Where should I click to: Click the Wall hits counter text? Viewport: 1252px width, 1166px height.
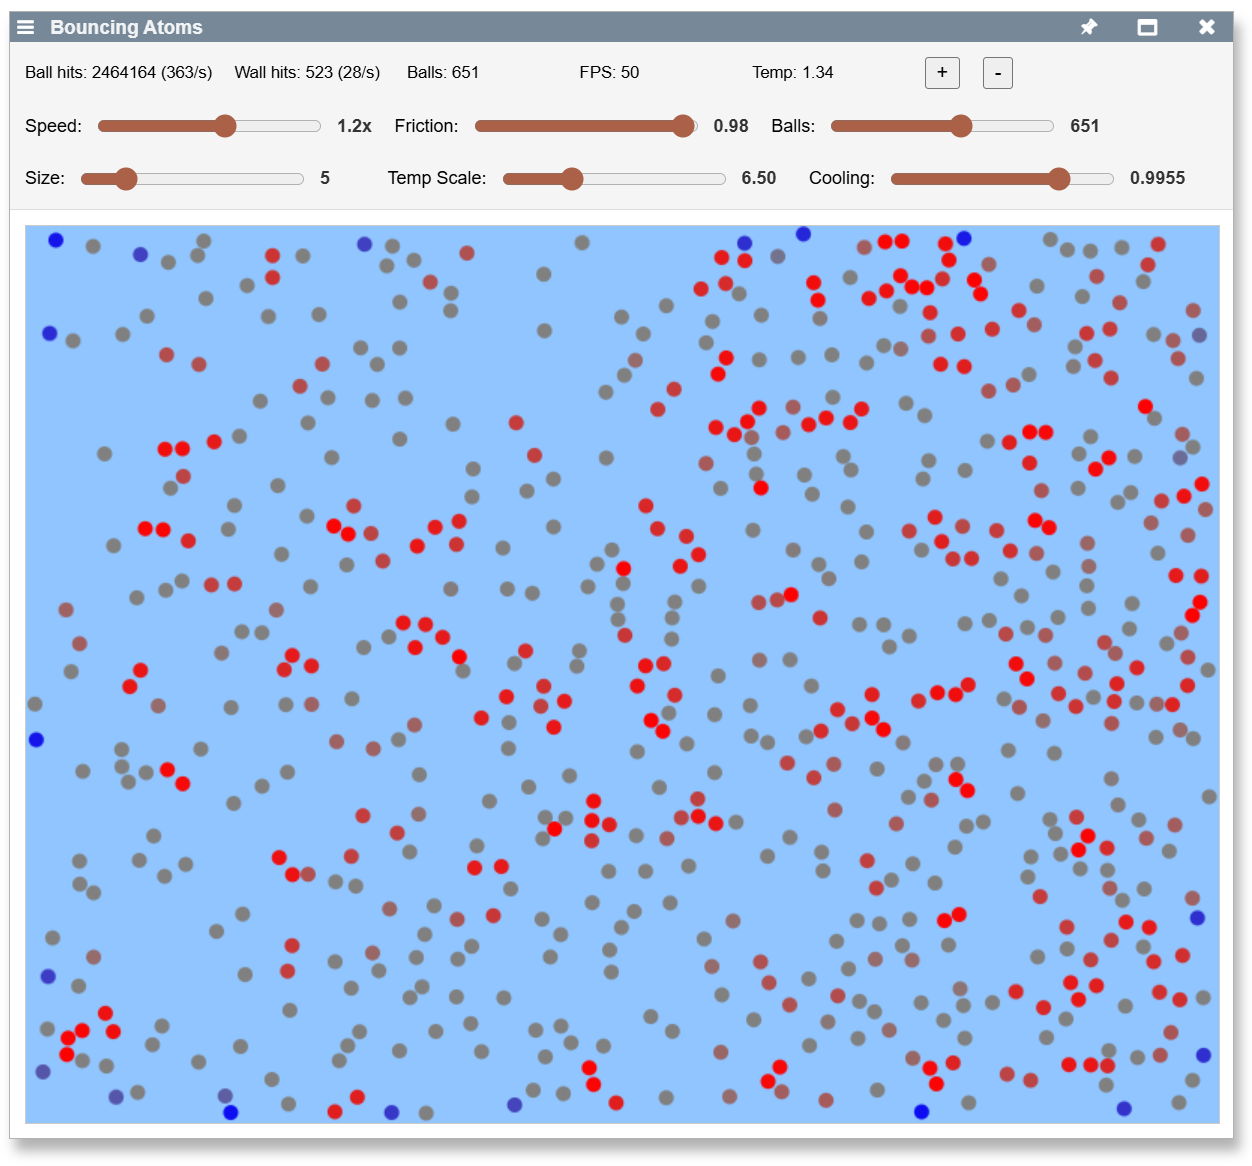tap(307, 73)
